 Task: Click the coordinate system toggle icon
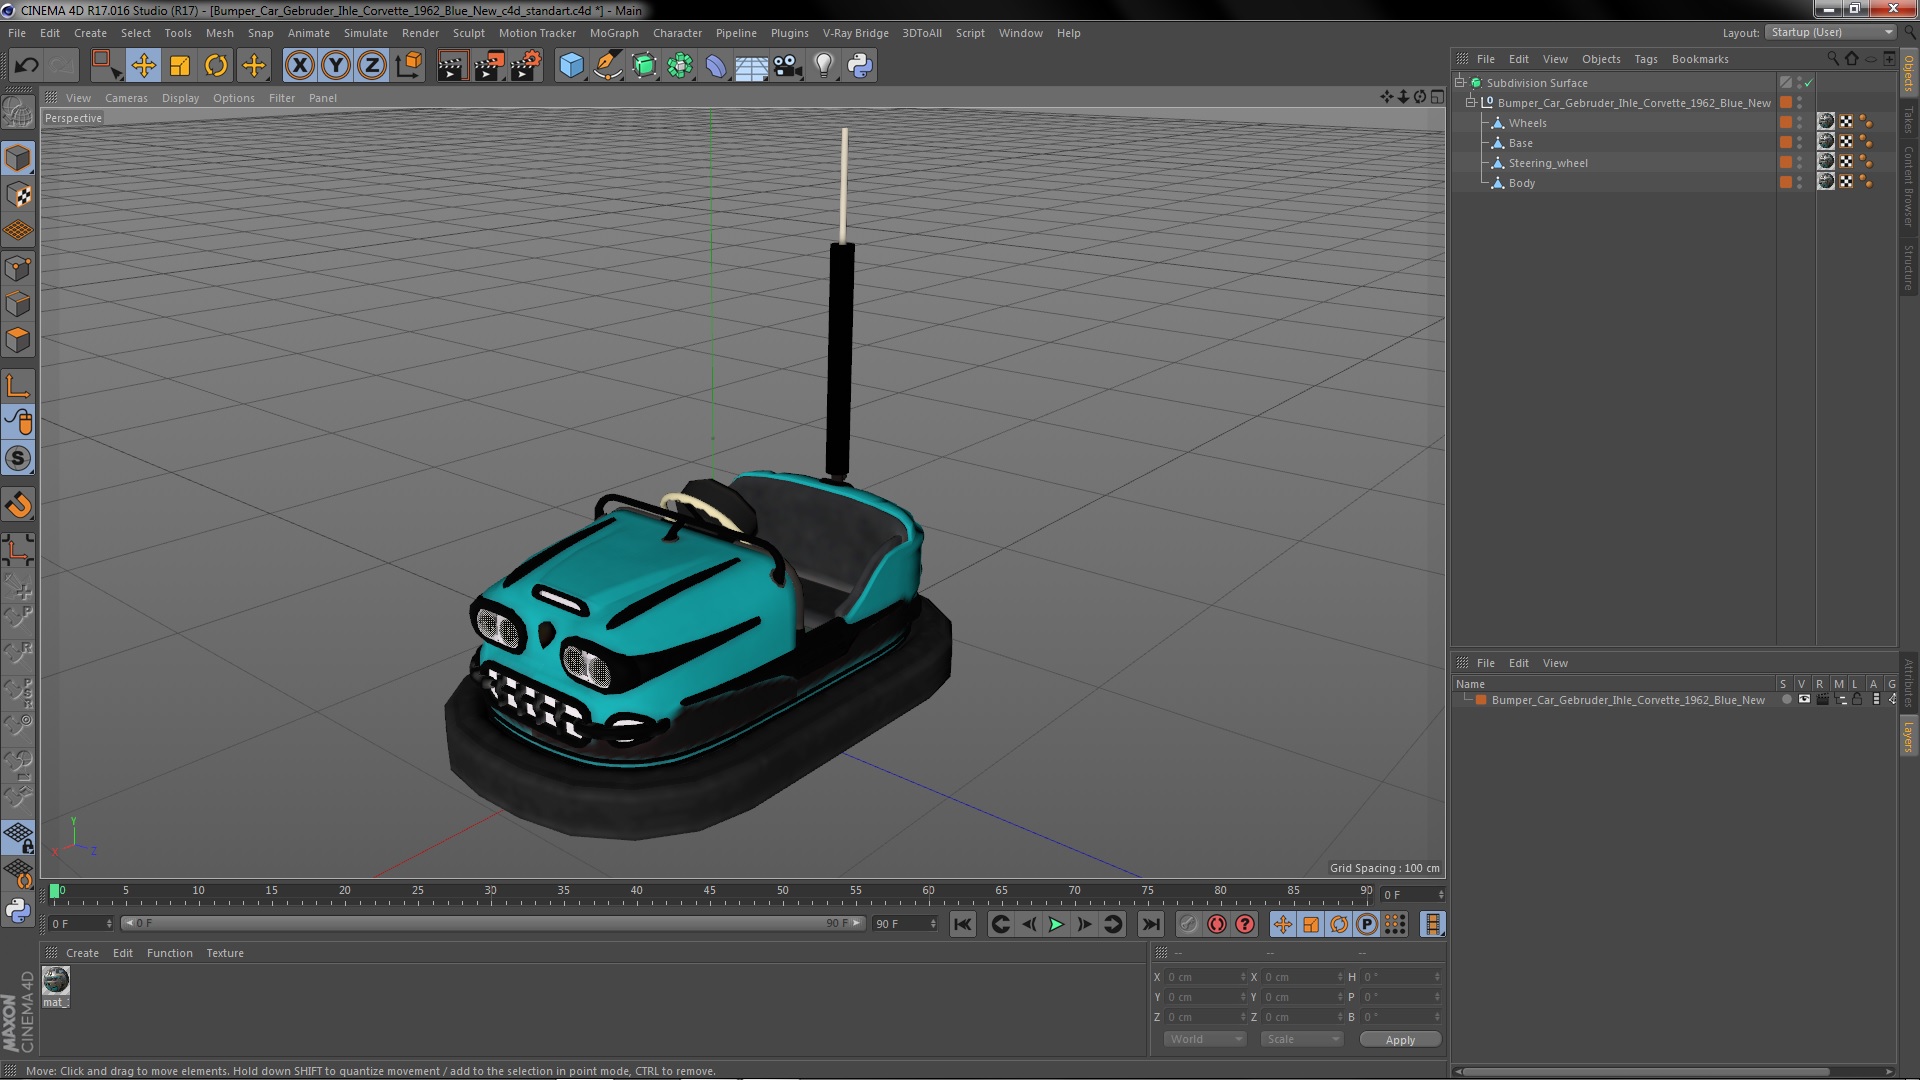tap(409, 66)
